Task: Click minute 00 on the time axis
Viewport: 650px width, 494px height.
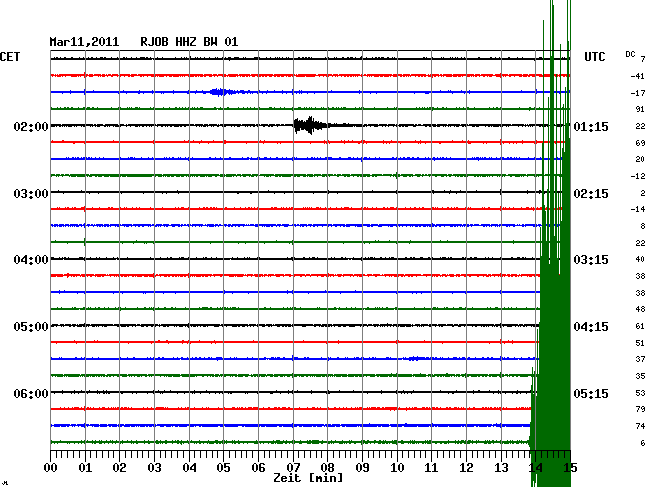Action: (x=51, y=468)
